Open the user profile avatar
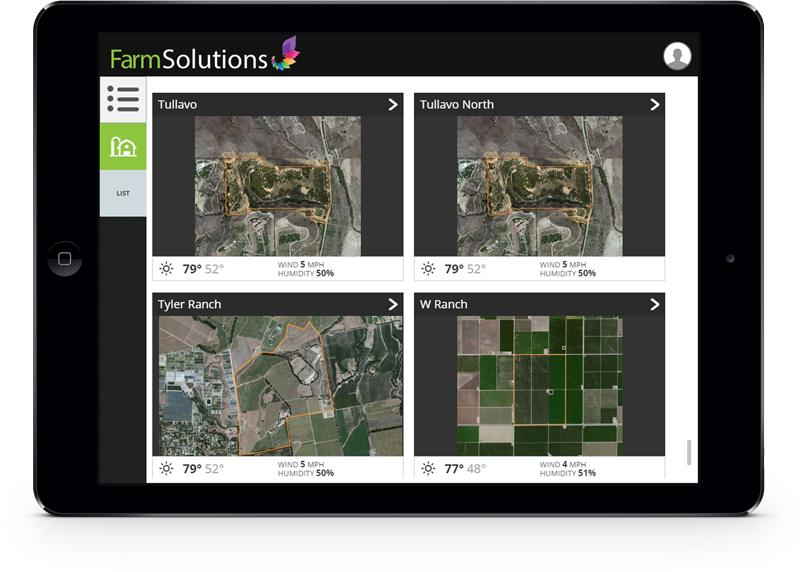The image size is (800, 572). click(x=677, y=56)
